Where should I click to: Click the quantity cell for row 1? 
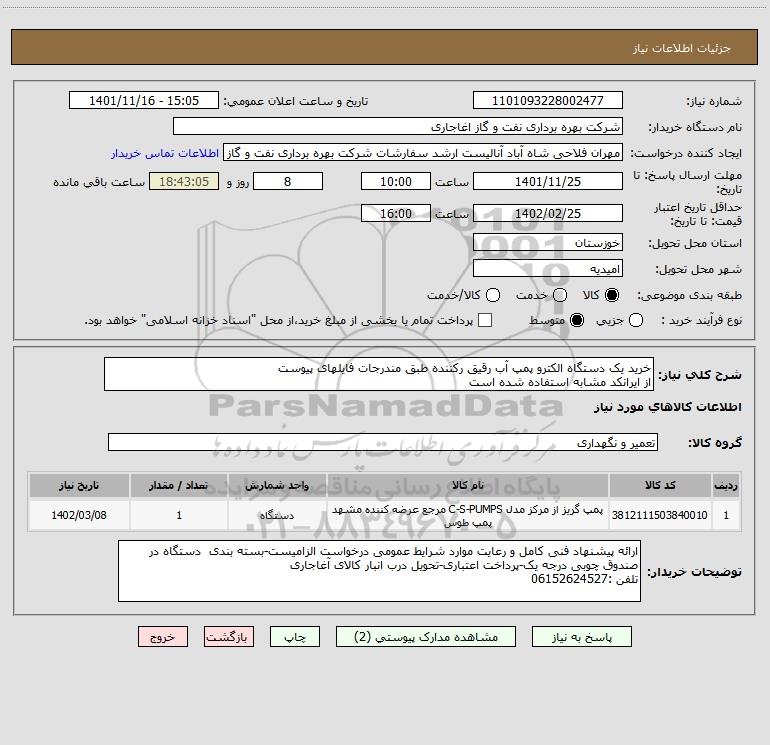(179, 515)
